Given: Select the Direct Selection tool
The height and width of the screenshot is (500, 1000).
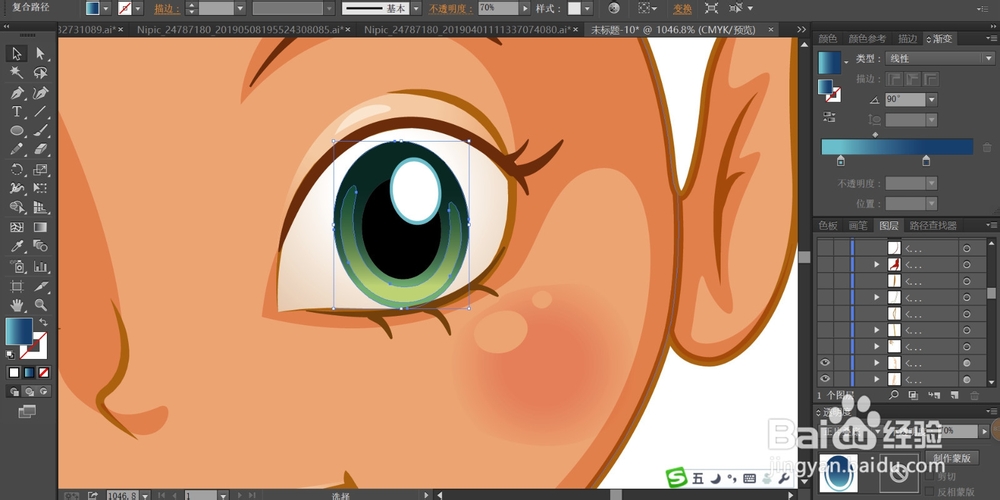Looking at the screenshot, I should pos(40,54).
